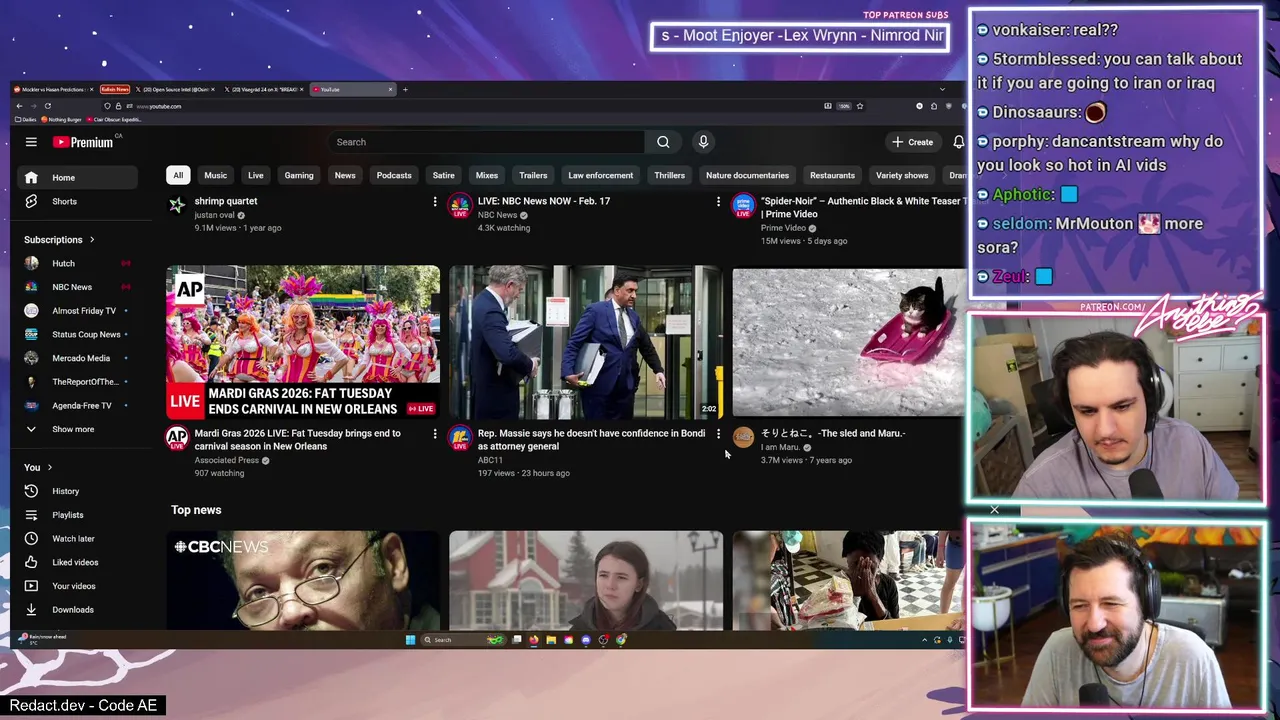The height and width of the screenshot is (720, 1280).
Task: Select the Satire filter chip
Action: [x=443, y=175]
